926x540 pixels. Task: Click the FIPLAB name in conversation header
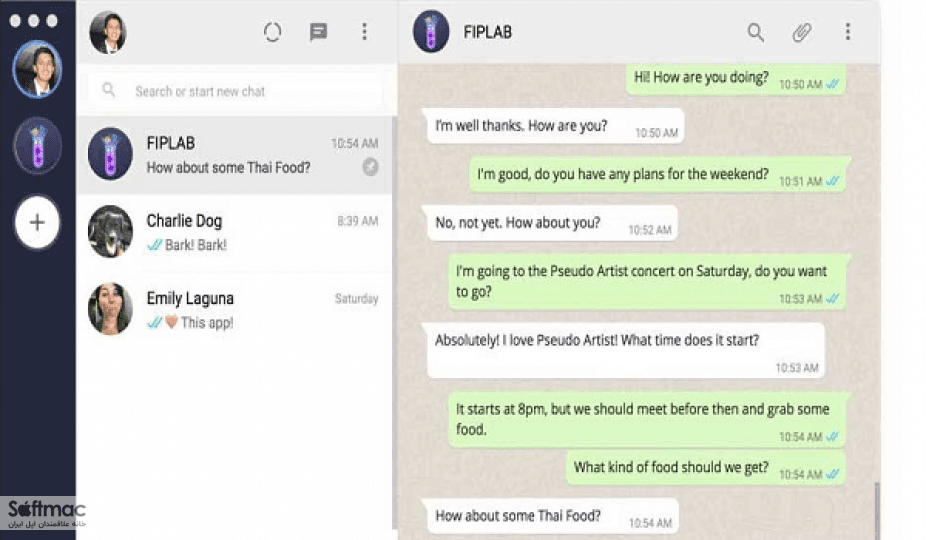coord(487,32)
